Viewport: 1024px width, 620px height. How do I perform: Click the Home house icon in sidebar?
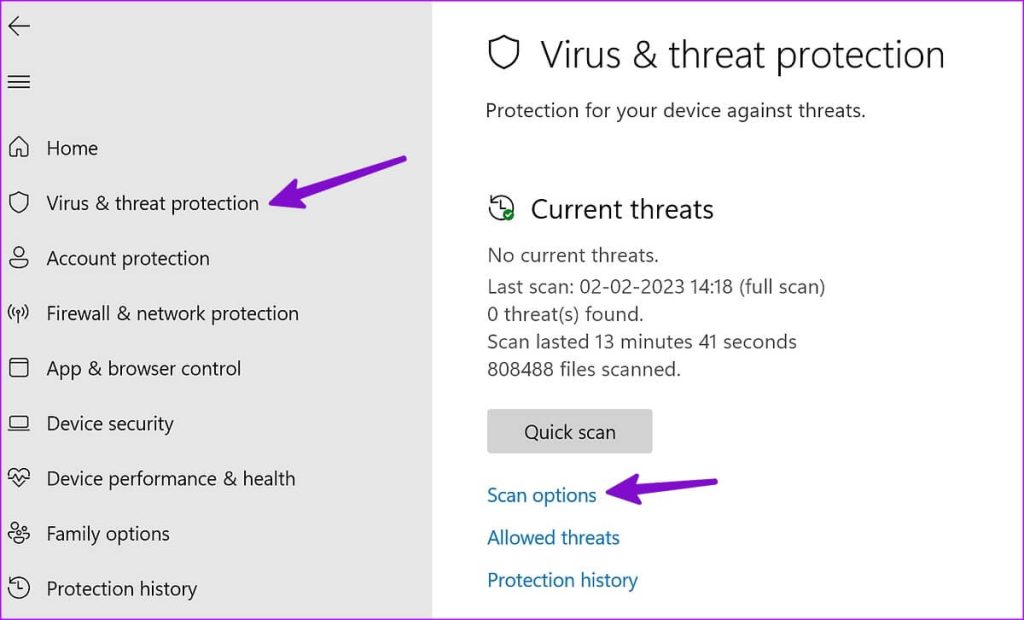click(18, 147)
